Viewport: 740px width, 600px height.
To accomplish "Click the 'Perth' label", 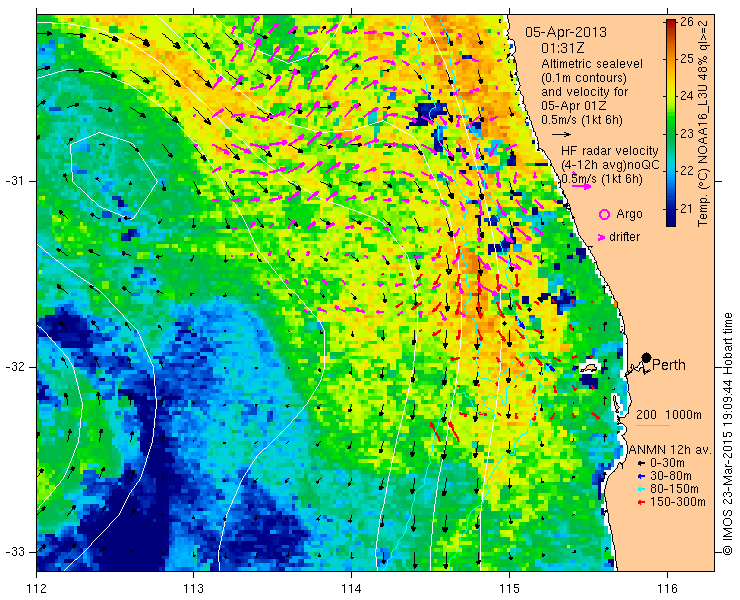I will (669, 365).
